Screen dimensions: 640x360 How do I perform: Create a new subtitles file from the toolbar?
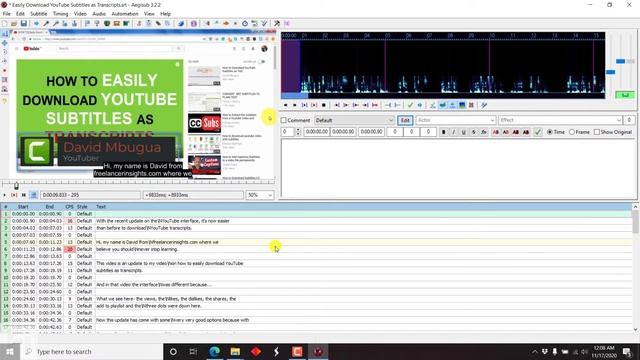[4, 24]
